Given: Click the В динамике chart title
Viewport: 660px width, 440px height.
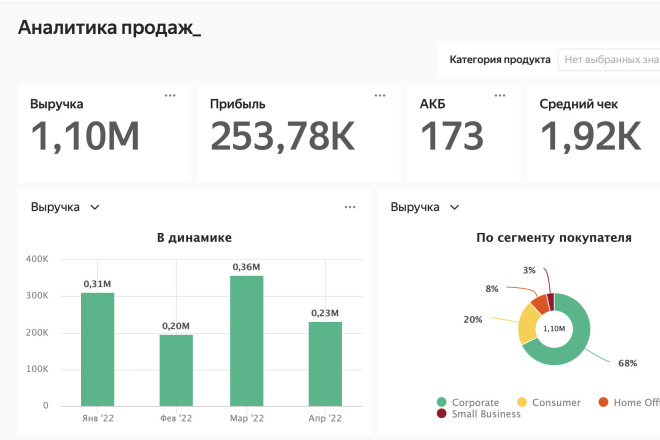Looking at the screenshot, I should pos(194,237).
